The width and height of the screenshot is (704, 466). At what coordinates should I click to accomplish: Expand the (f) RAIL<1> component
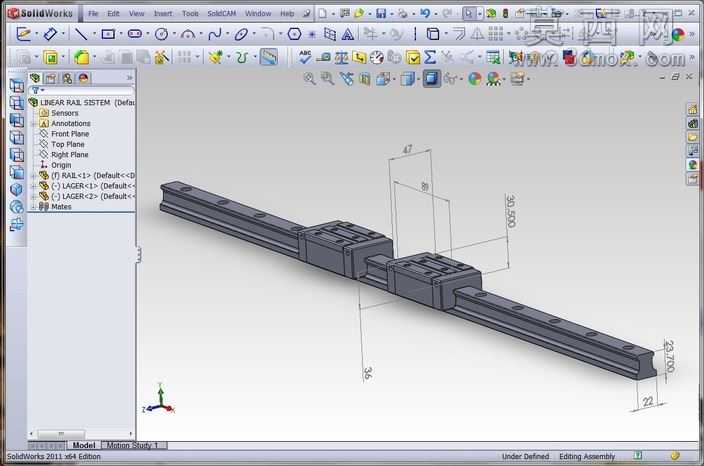coord(33,176)
